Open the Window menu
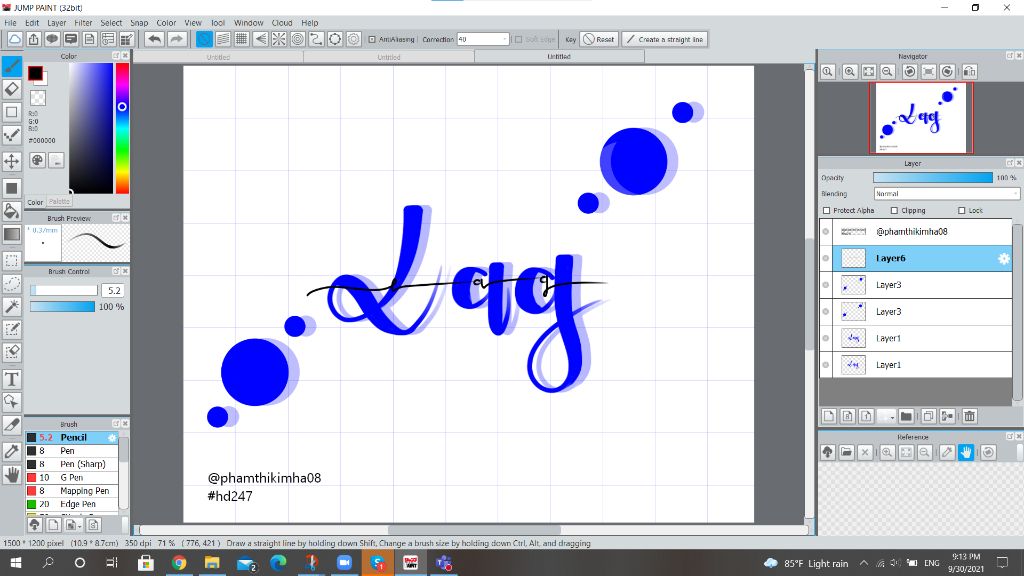The image size is (1024, 576). [248, 23]
